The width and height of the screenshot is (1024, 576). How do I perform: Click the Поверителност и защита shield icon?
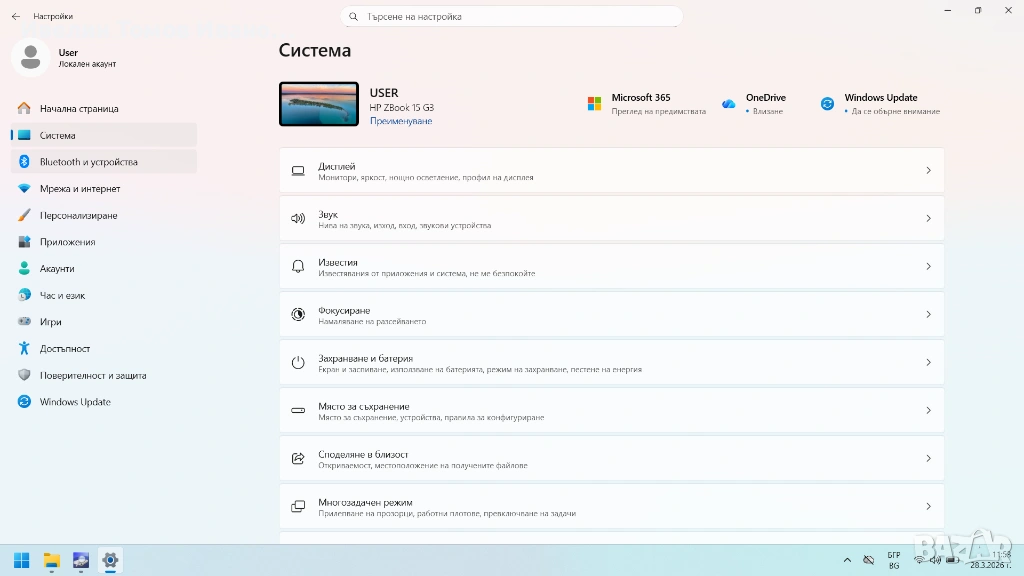[24, 375]
